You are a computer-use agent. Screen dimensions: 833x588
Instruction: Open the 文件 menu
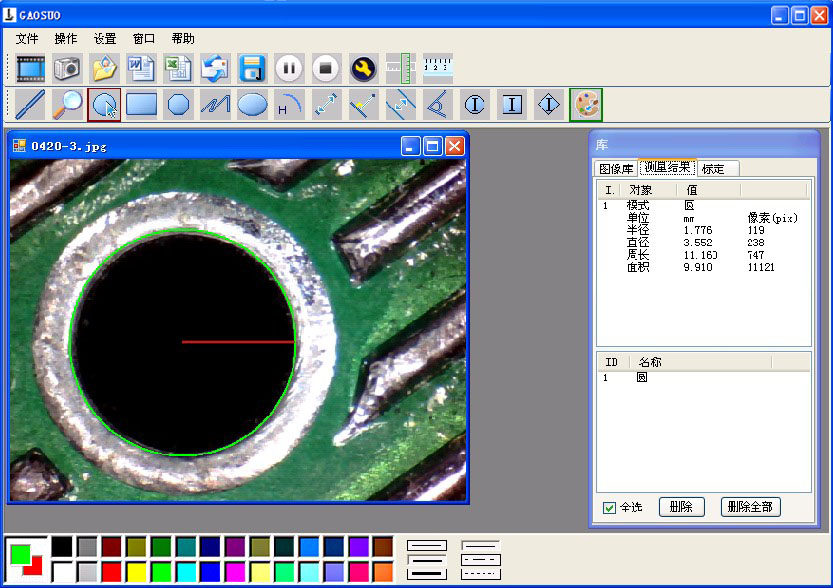click(27, 39)
